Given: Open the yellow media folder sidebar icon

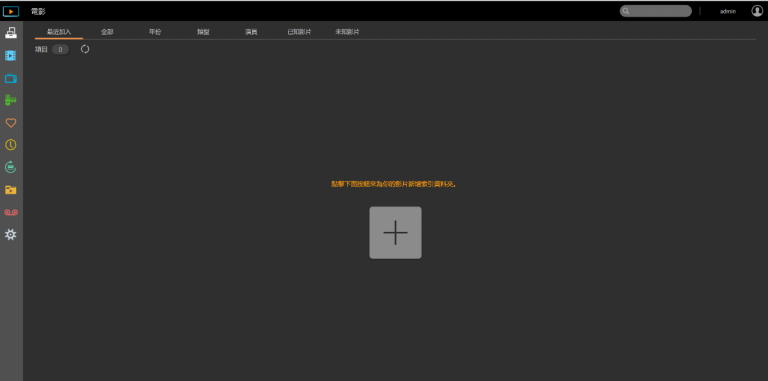Looking at the screenshot, I should 10,190.
